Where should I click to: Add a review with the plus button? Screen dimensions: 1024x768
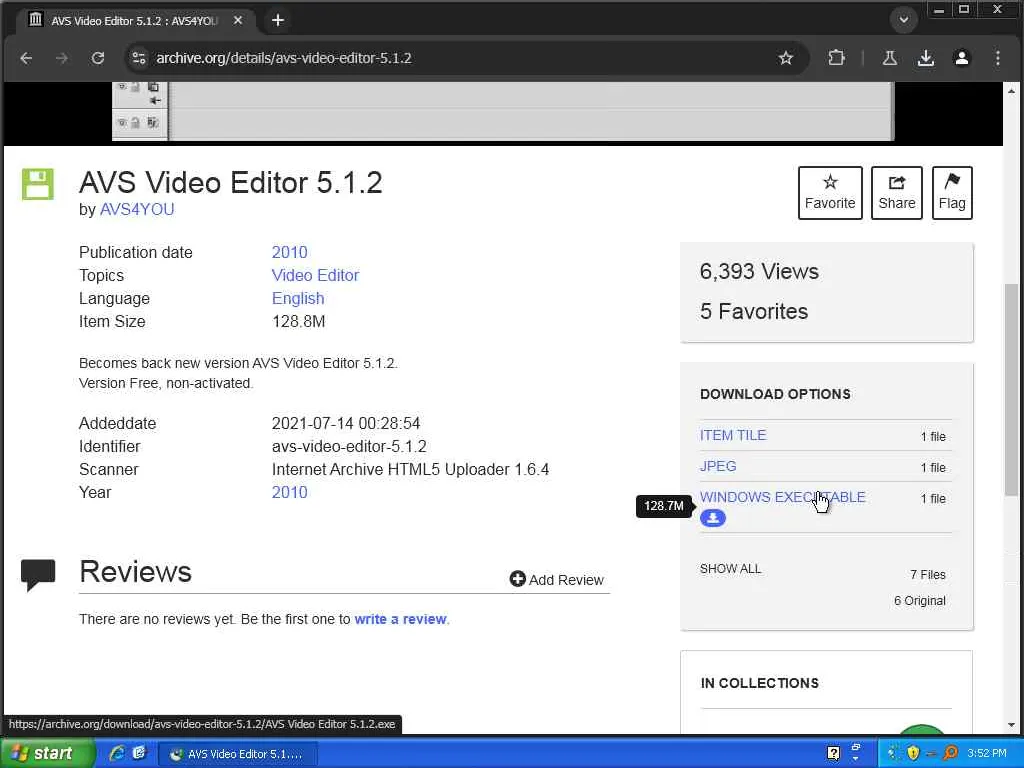556,579
